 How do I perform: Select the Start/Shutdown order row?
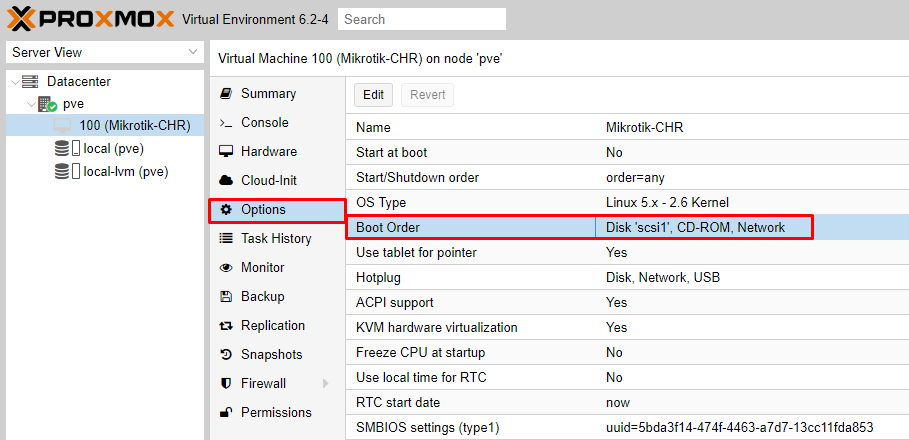[627, 177]
